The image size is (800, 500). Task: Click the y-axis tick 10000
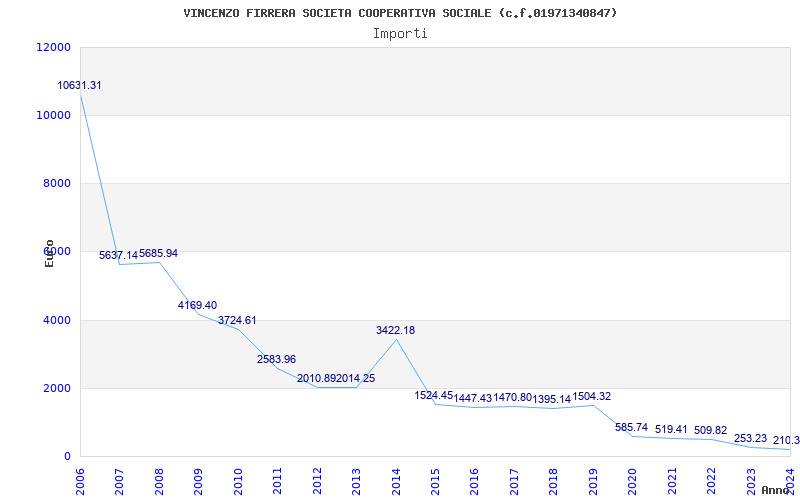(x=54, y=115)
